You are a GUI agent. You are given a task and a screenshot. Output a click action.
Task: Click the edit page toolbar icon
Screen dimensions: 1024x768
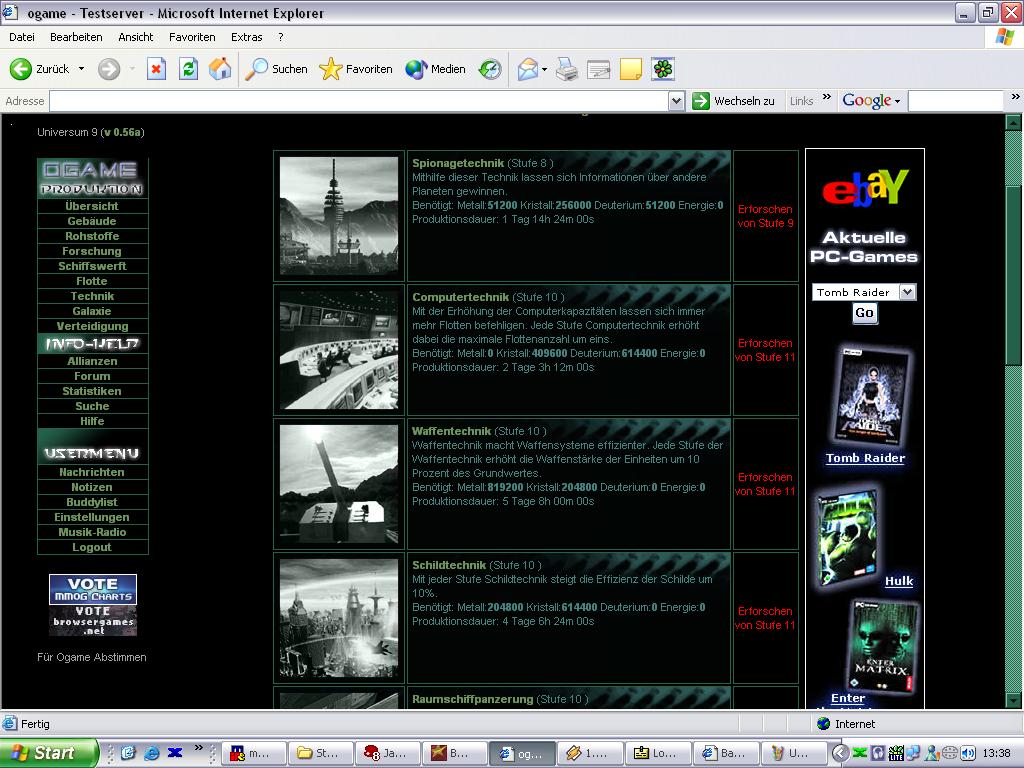[598, 69]
